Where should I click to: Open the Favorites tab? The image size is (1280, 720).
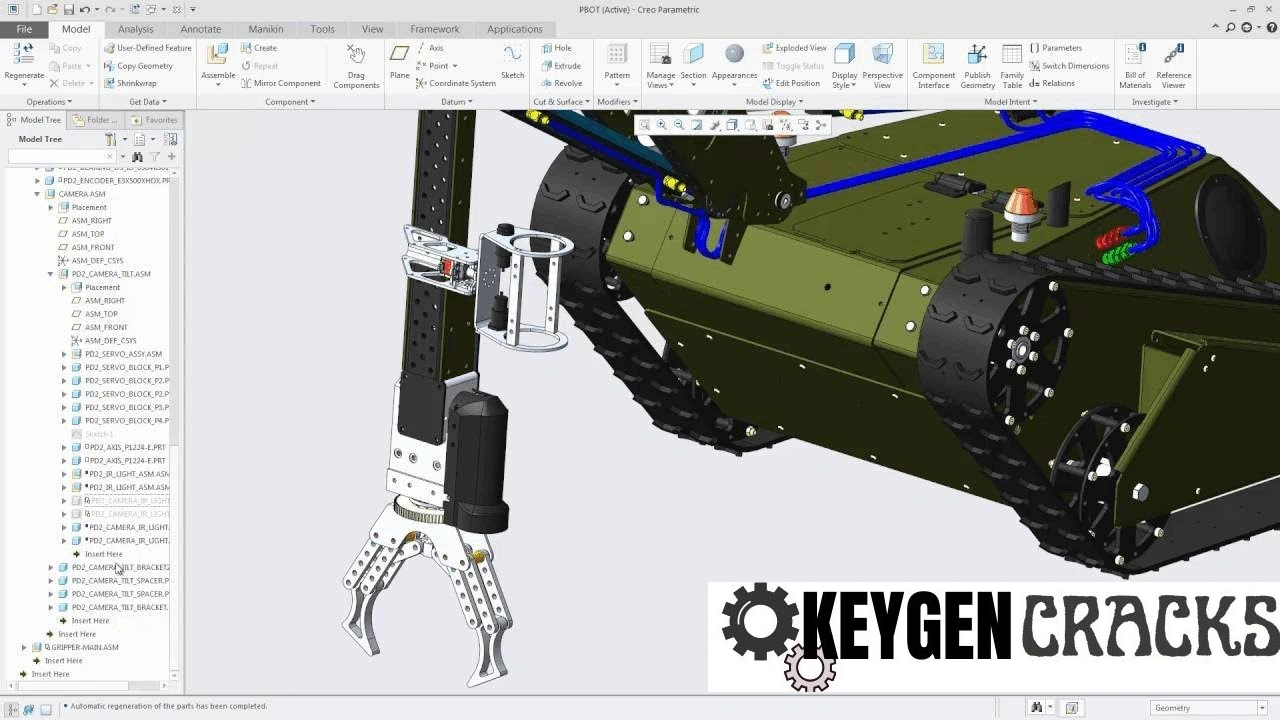coord(154,120)
